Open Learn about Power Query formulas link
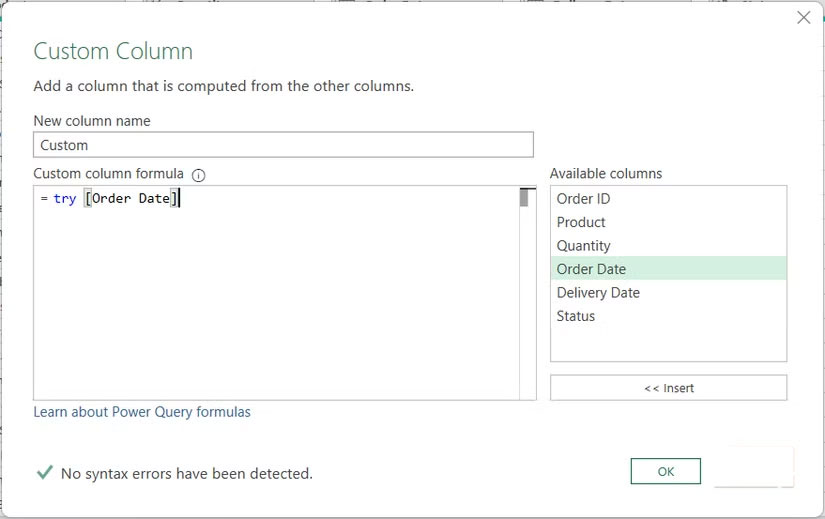The width and height of the screenshot is (825, 519). [142, 412]
